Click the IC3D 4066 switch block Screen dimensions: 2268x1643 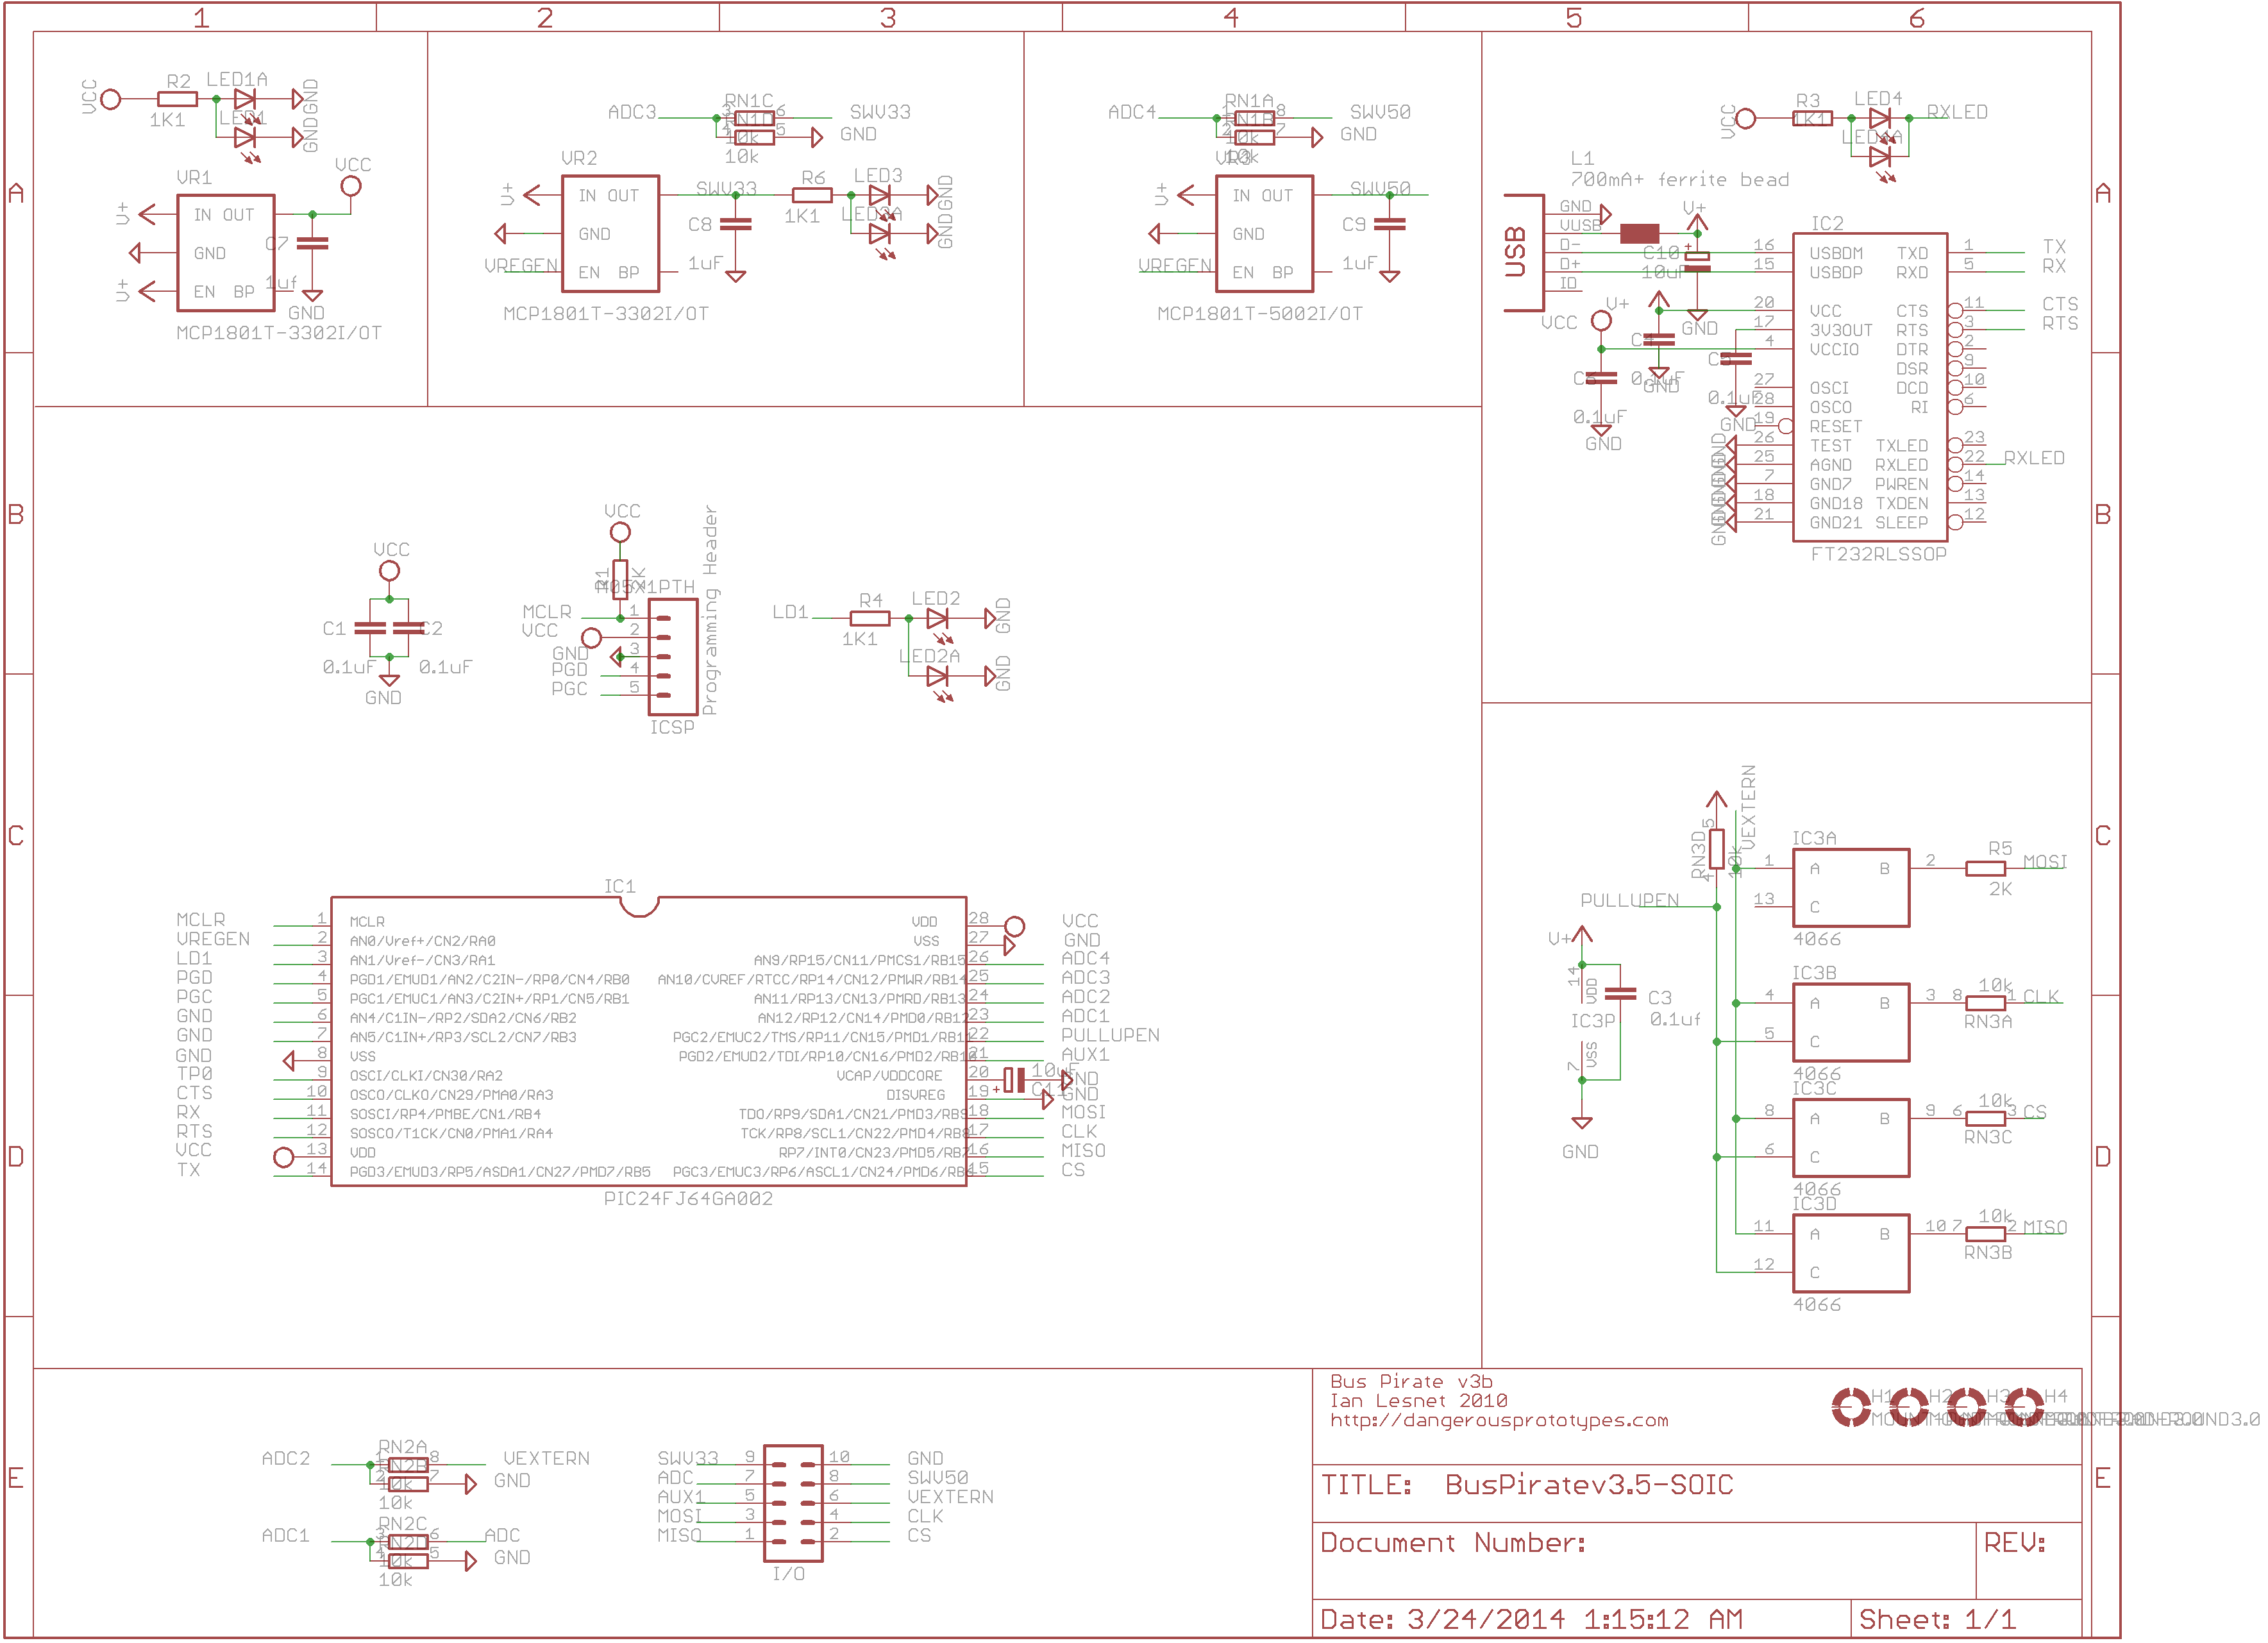pos(1851,1253)
